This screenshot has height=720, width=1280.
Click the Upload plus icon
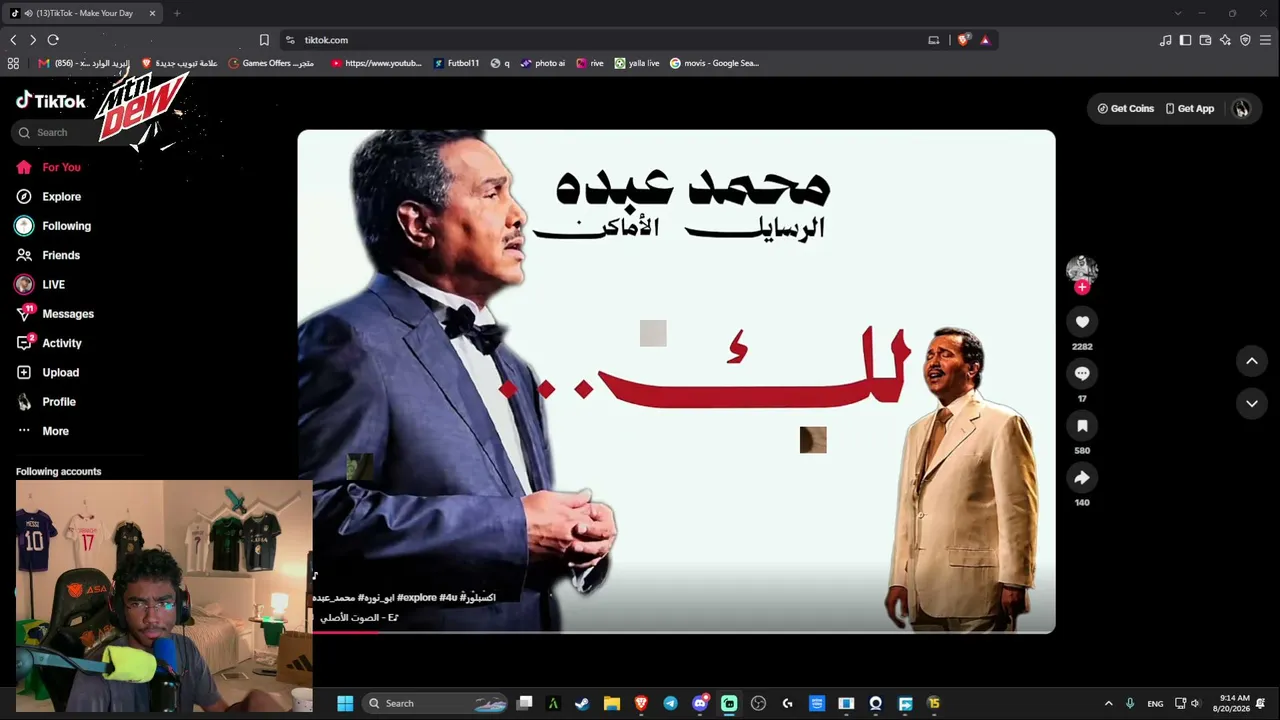(x=24, y=372)
